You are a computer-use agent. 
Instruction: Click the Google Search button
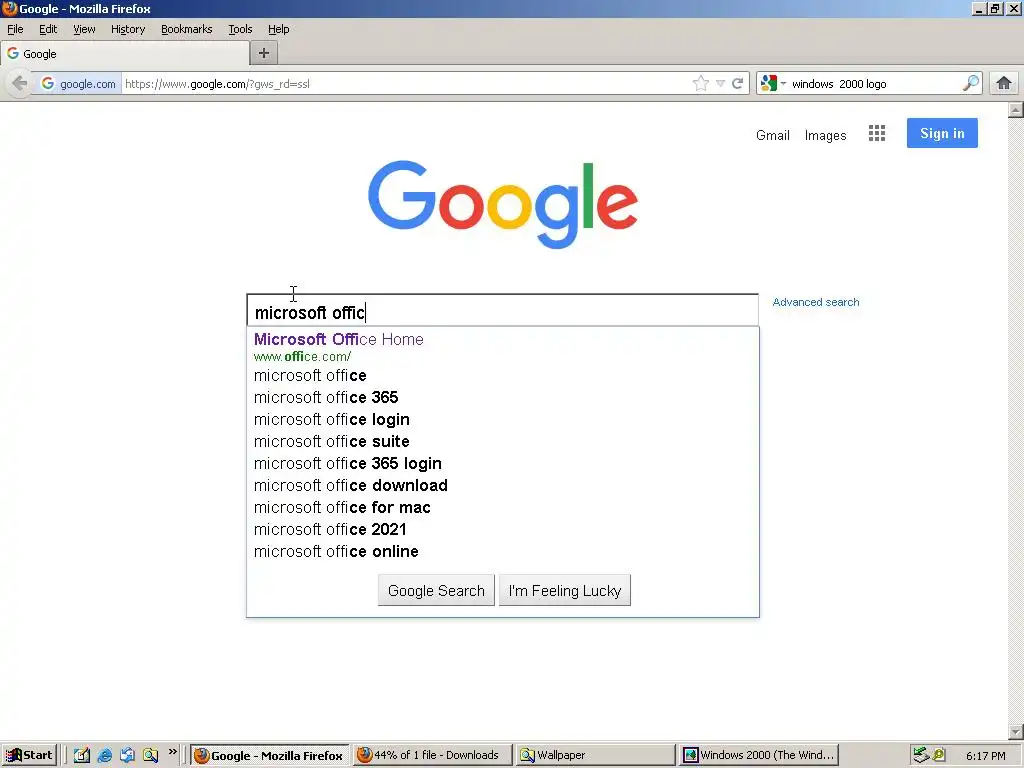pyautogui.click(x=436, y=590)
